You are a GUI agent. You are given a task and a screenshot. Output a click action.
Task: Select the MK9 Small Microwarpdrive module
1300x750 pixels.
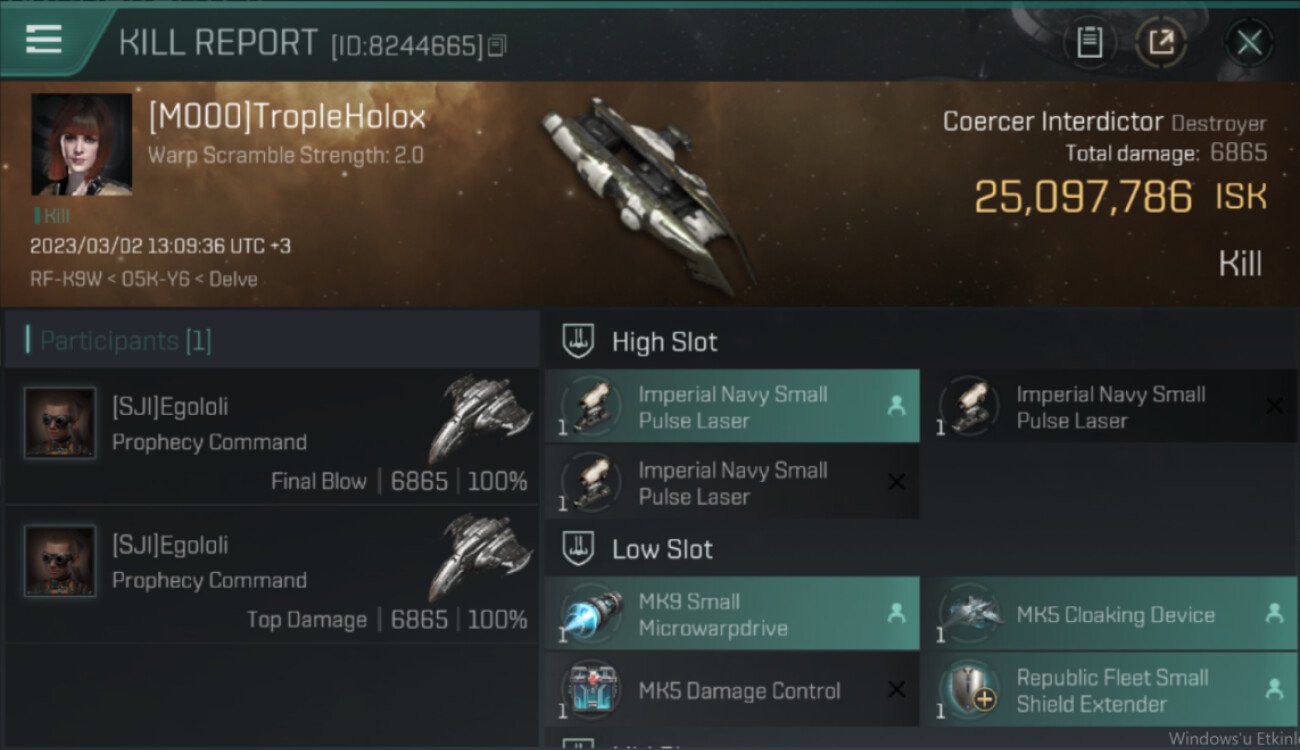coord(732,614)
